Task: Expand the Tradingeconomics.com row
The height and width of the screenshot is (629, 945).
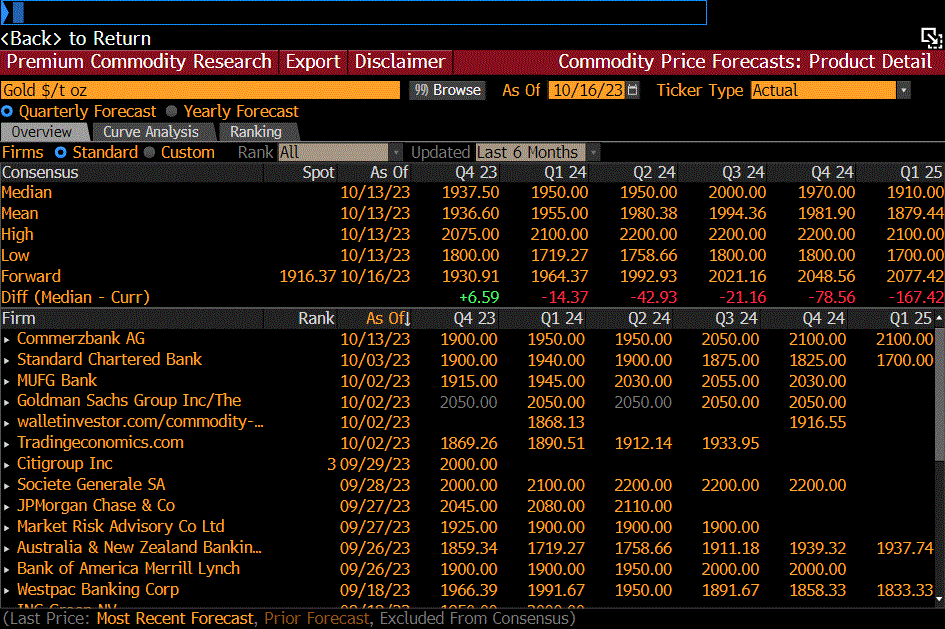Action: (7, 444)
